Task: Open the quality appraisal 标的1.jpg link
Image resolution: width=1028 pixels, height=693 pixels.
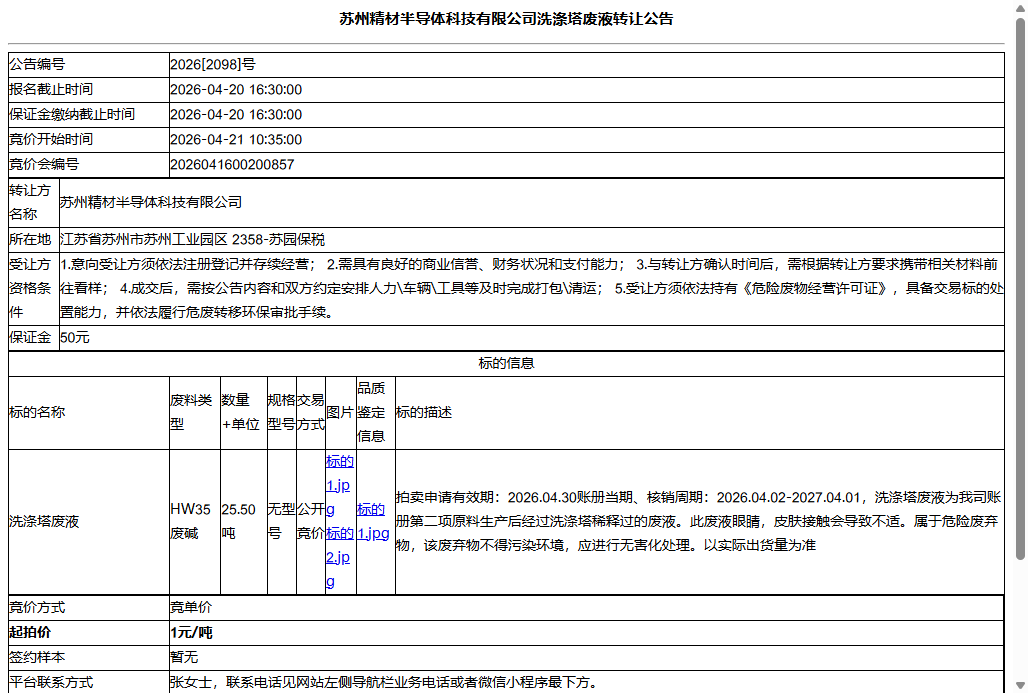Action: point(373,521)
